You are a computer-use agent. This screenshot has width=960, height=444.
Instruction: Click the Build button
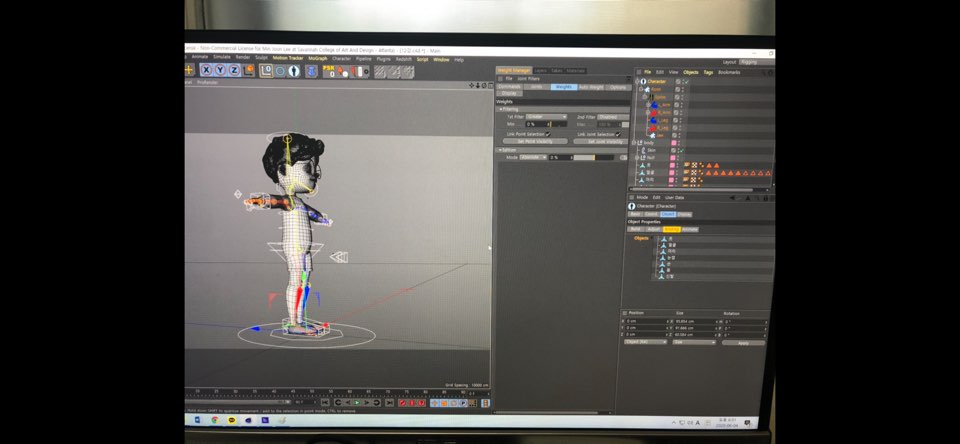point(636,229)
